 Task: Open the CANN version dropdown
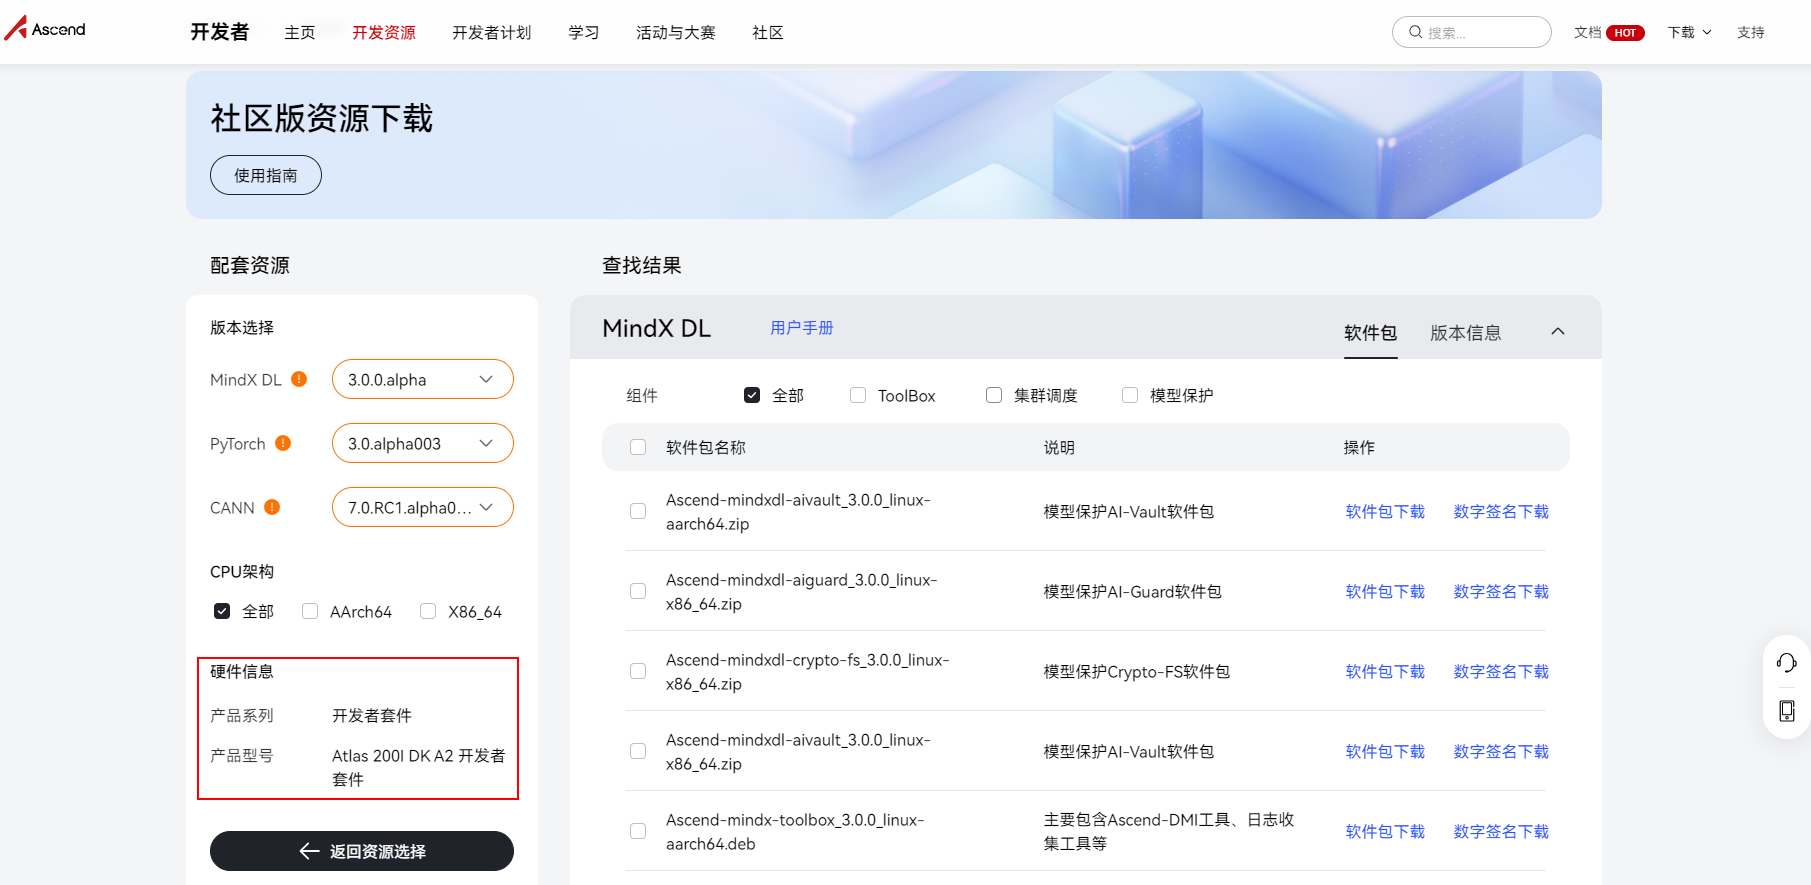(x=422, y=507)
